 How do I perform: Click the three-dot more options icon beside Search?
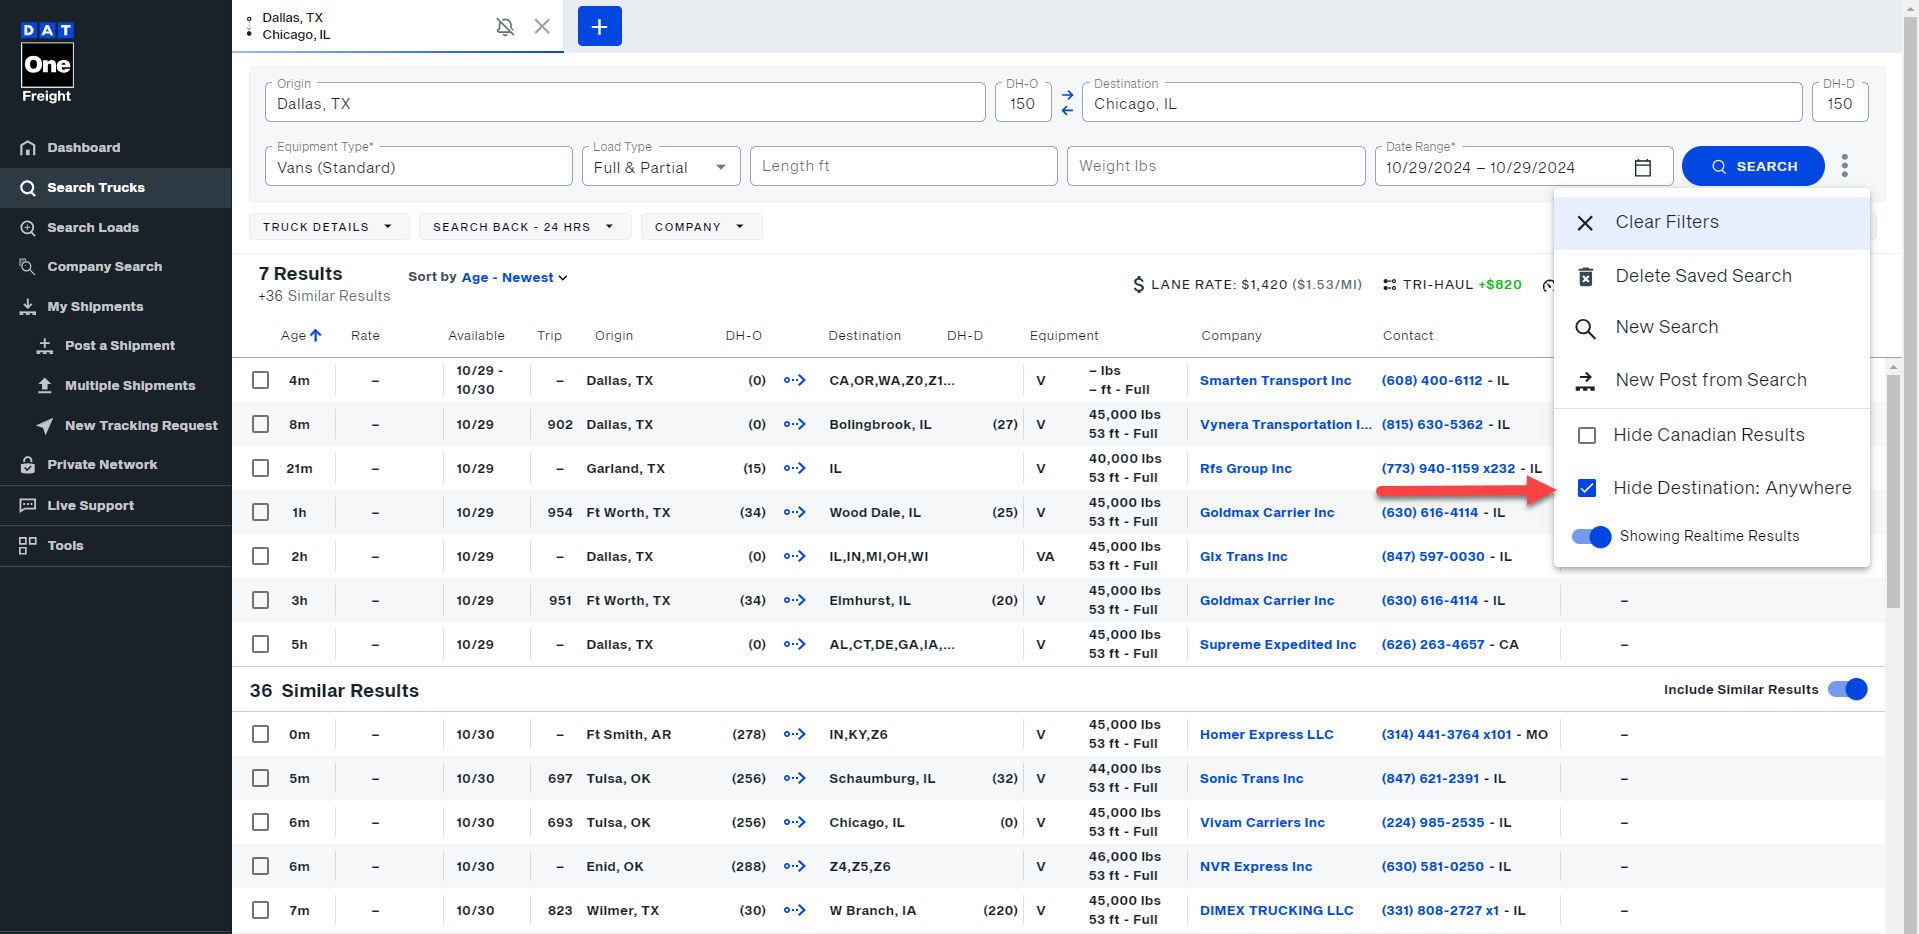tap(1845, 166)
